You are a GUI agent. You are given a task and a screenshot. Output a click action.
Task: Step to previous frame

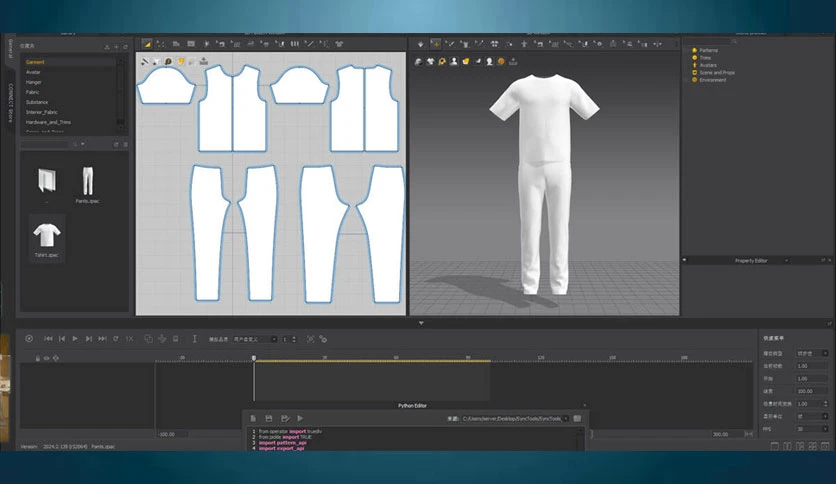click(62, 338)
